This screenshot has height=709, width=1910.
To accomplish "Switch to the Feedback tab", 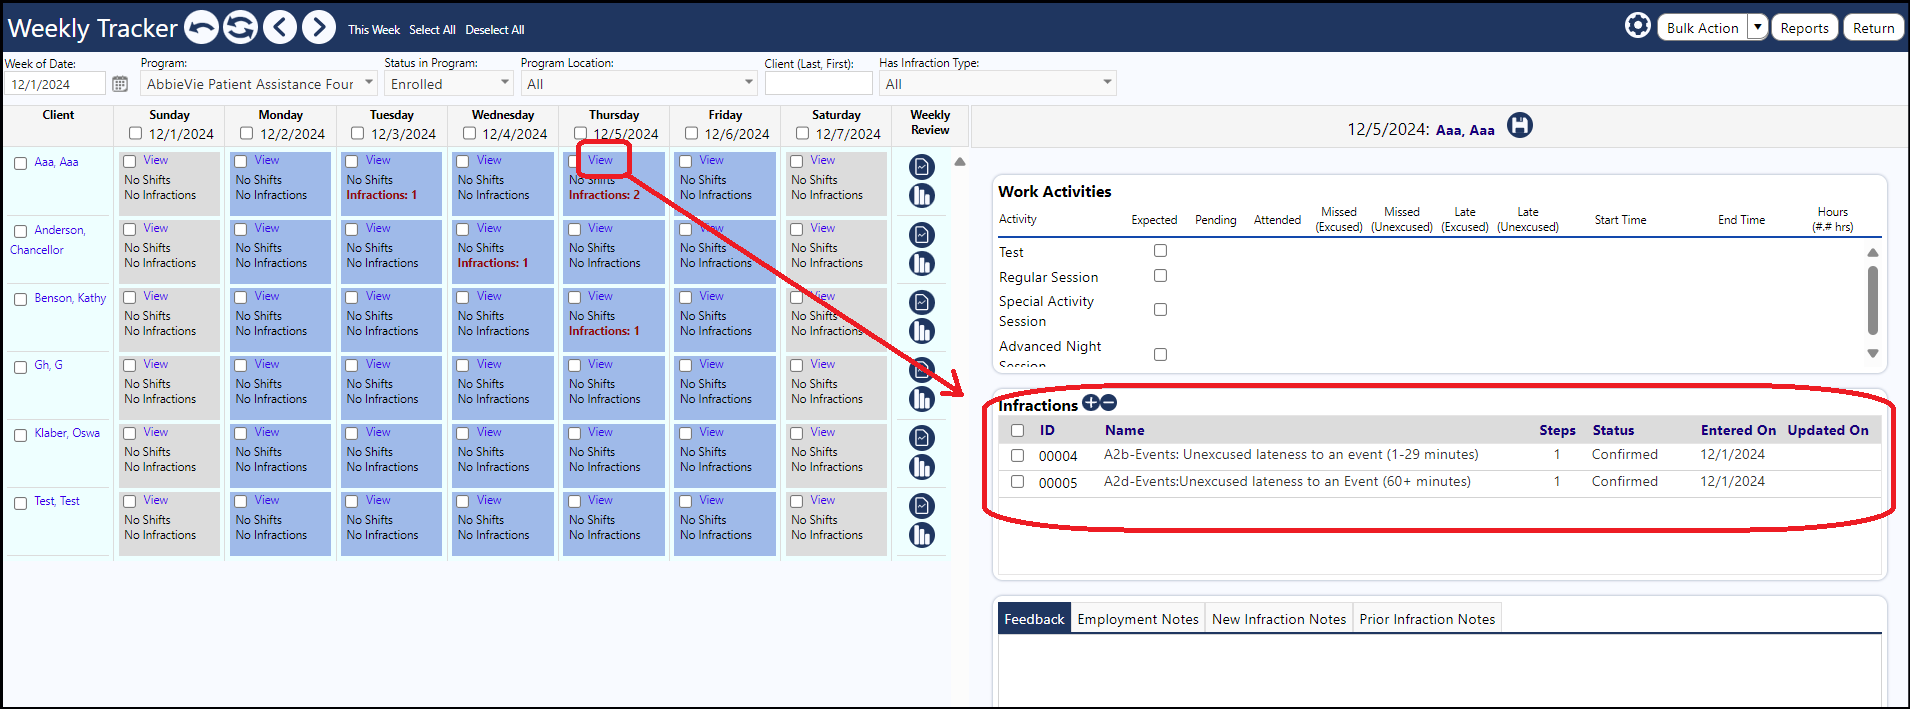I will pyautogui.click(x=1034, y=619).
